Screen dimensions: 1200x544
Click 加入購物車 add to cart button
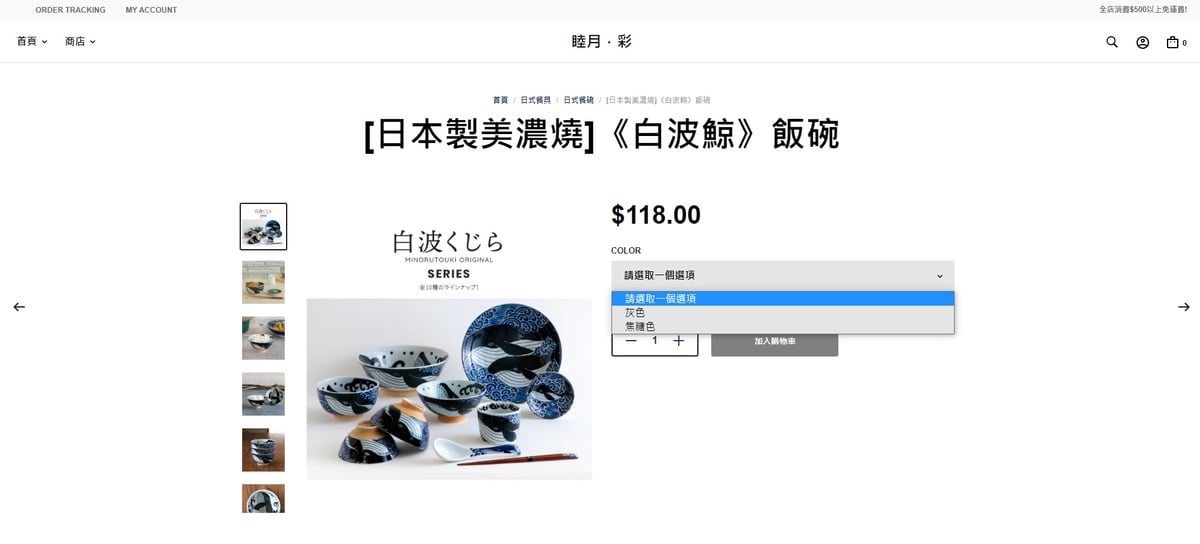tap(775, 341)
